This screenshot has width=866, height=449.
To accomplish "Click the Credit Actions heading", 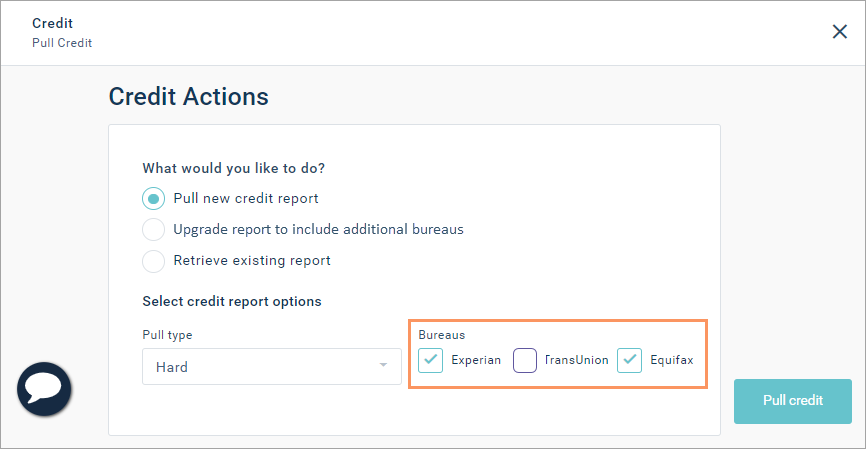I will (188, 97).
